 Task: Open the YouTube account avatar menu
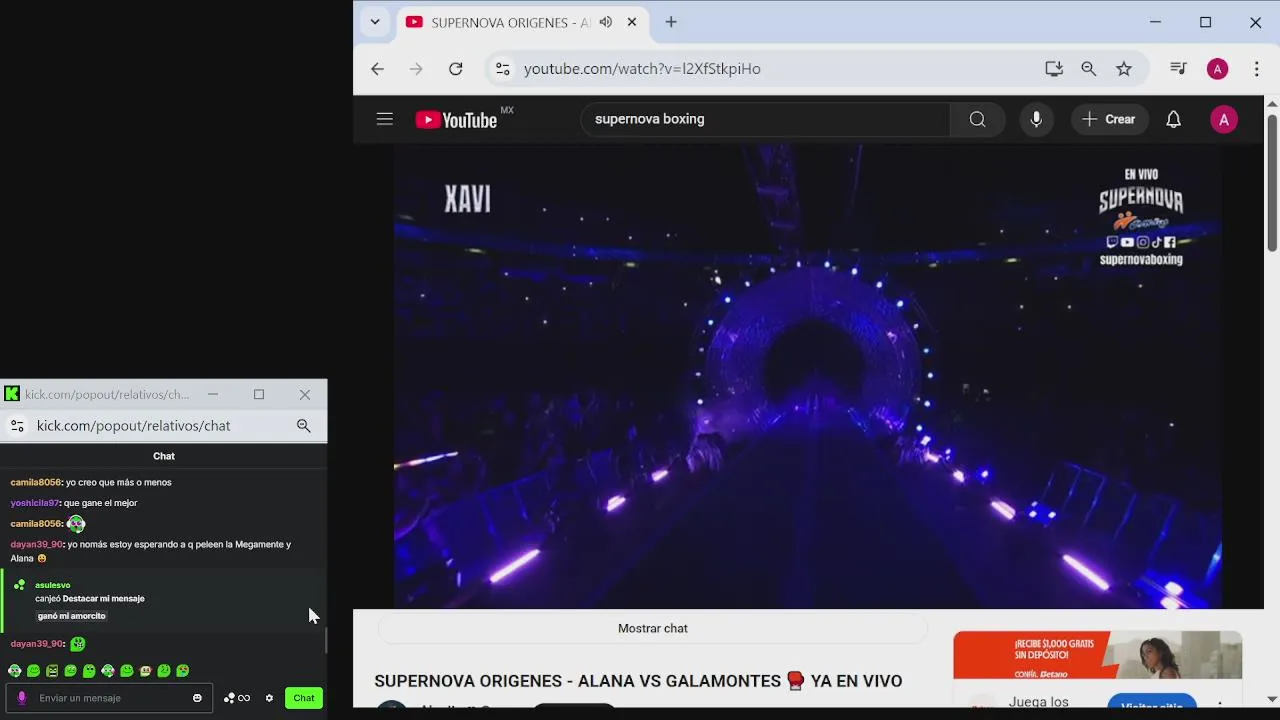tap(1224, 119)
